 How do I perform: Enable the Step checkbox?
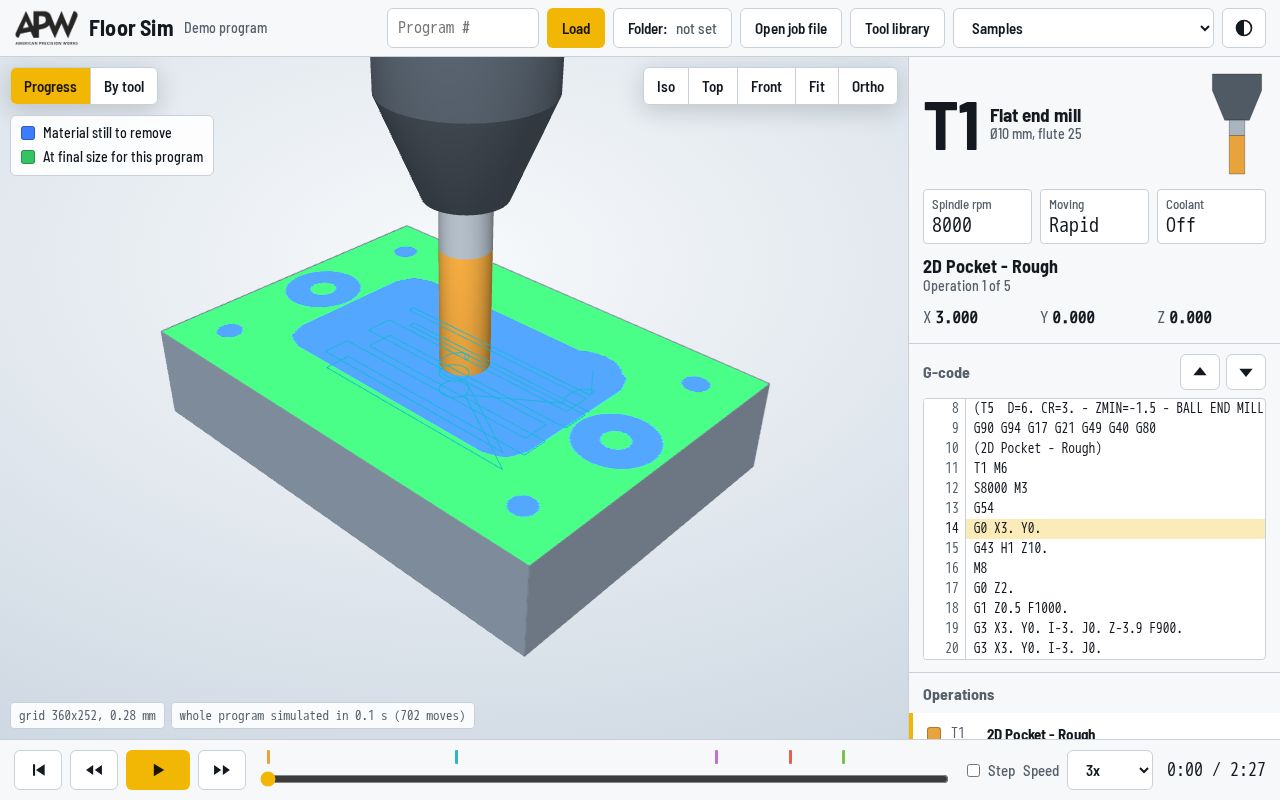973,771
